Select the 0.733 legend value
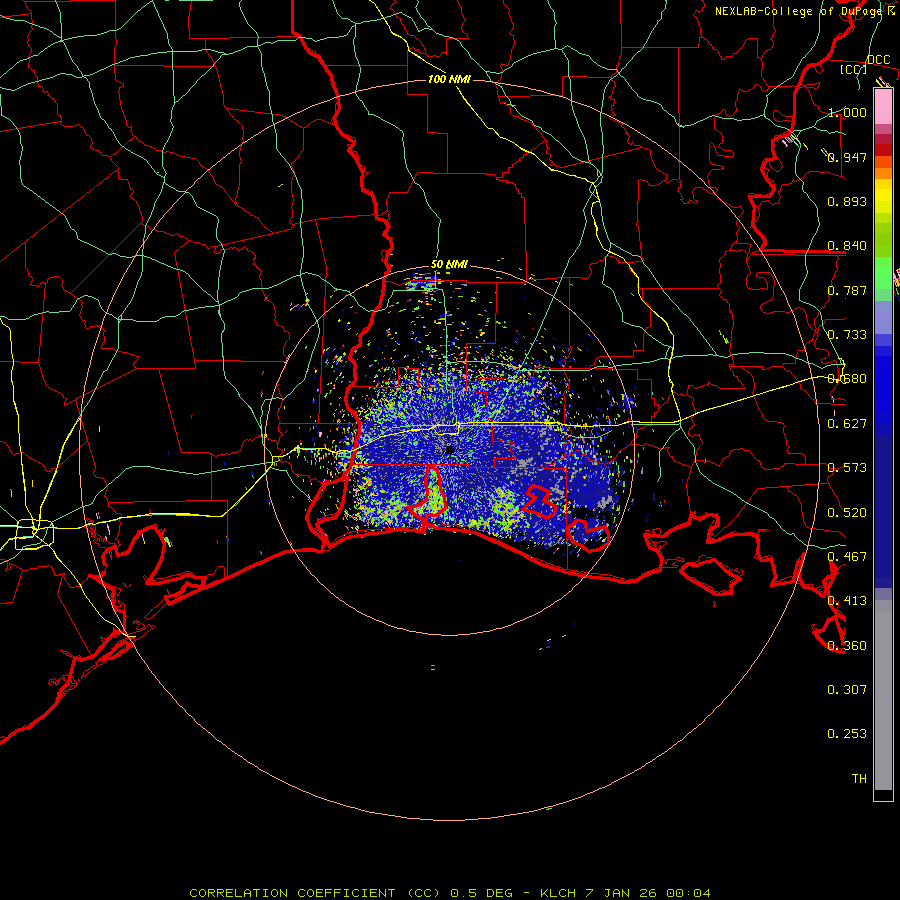The image size is (900, 900). pyautogui.click(x=847, y=335)
